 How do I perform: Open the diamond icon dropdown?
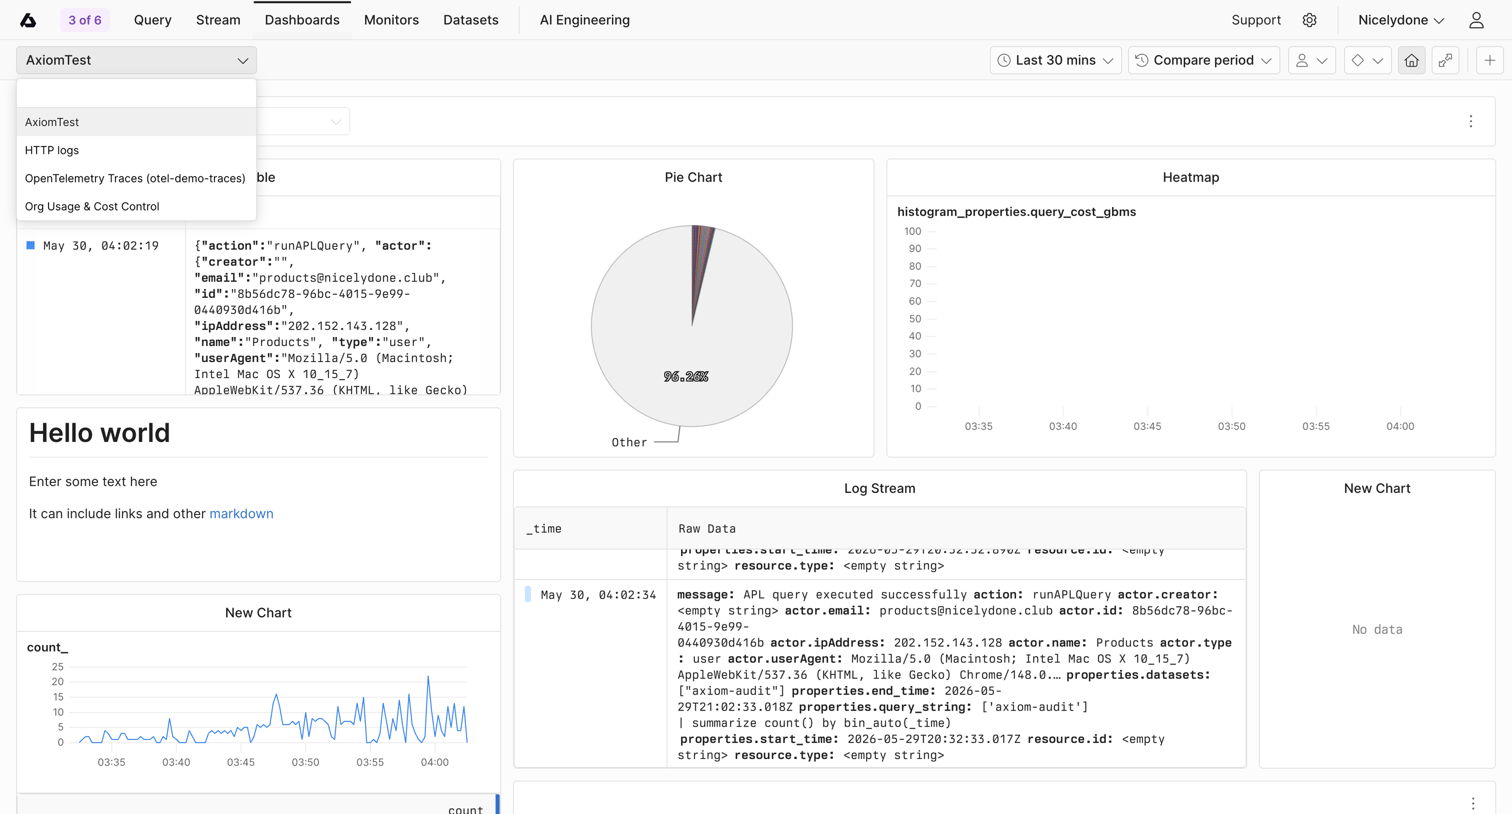(1367, 60)
